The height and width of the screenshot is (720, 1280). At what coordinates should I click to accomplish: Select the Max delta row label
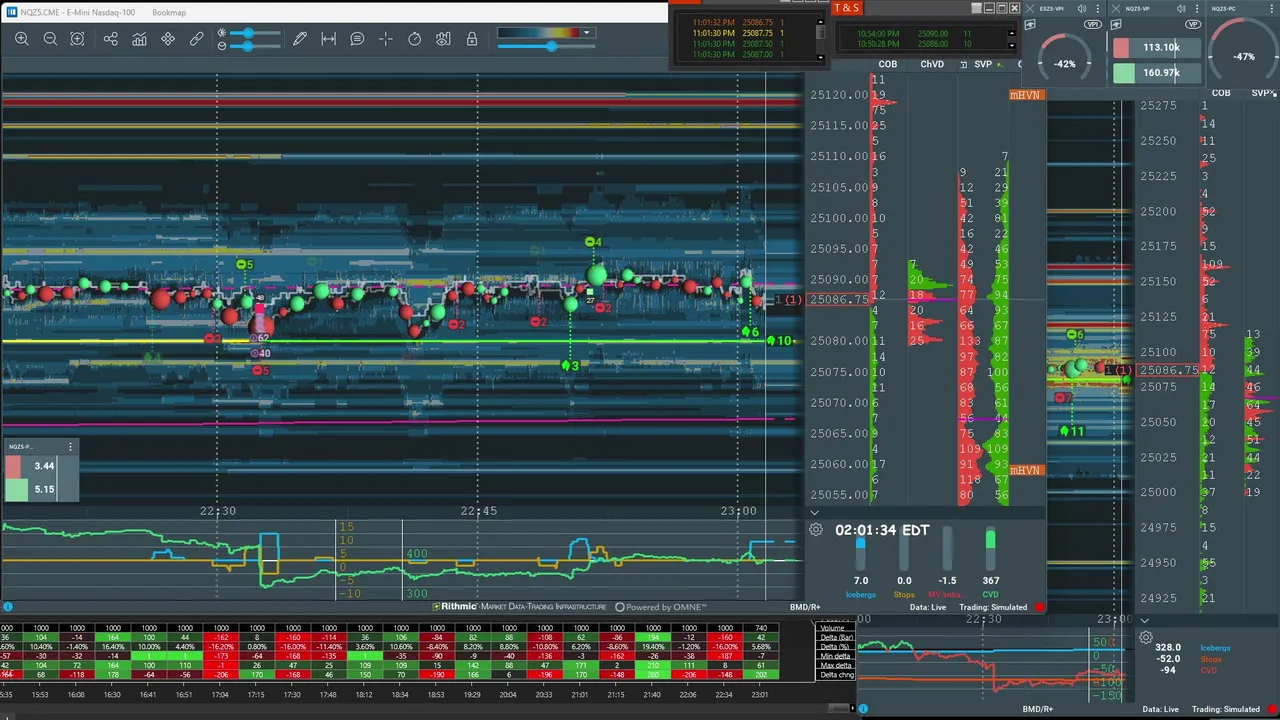[x=834, y=665]
